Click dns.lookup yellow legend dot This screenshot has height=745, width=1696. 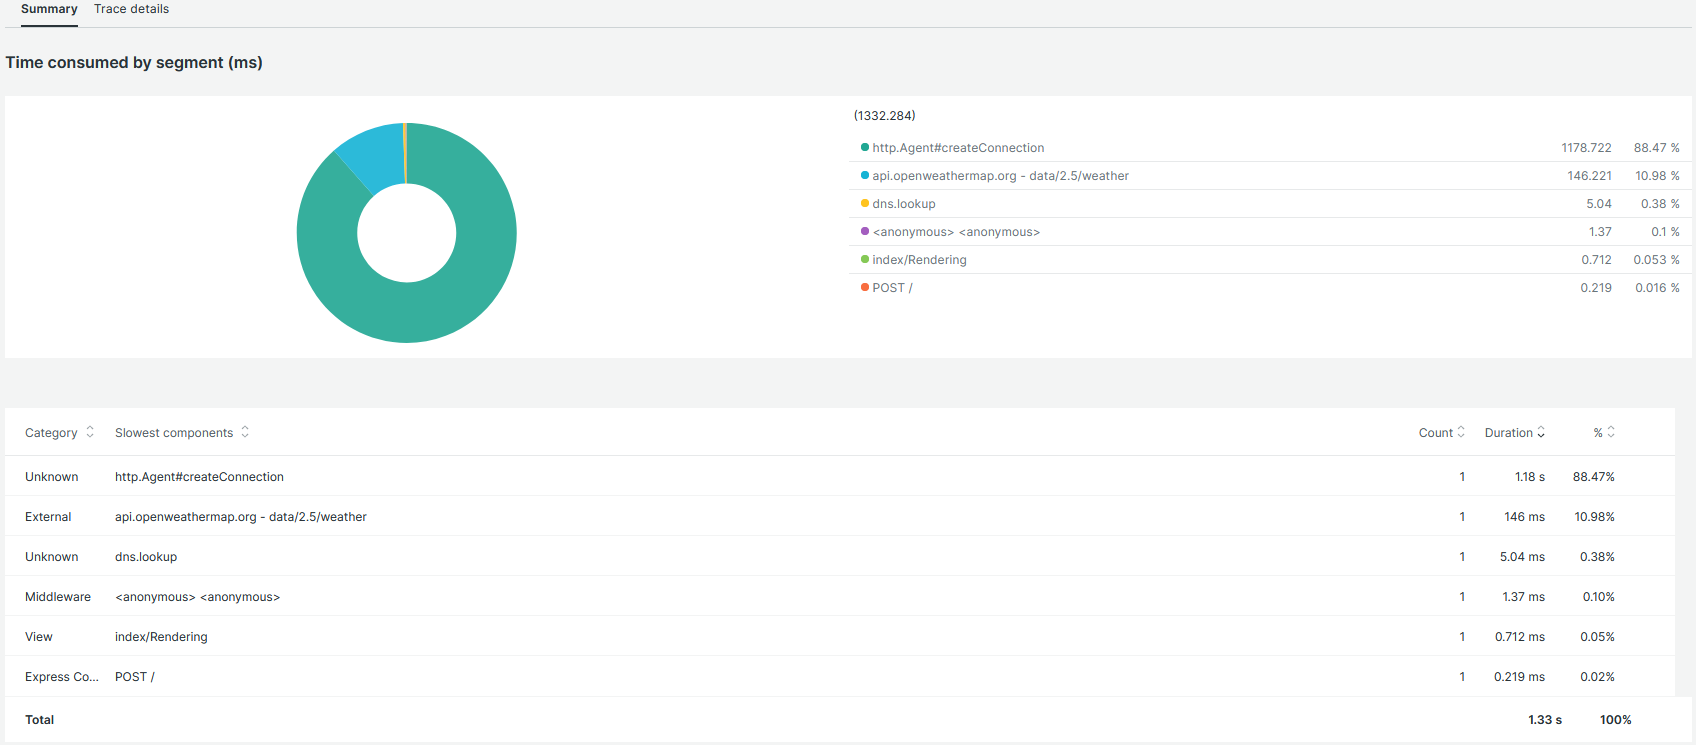[865, 203]
